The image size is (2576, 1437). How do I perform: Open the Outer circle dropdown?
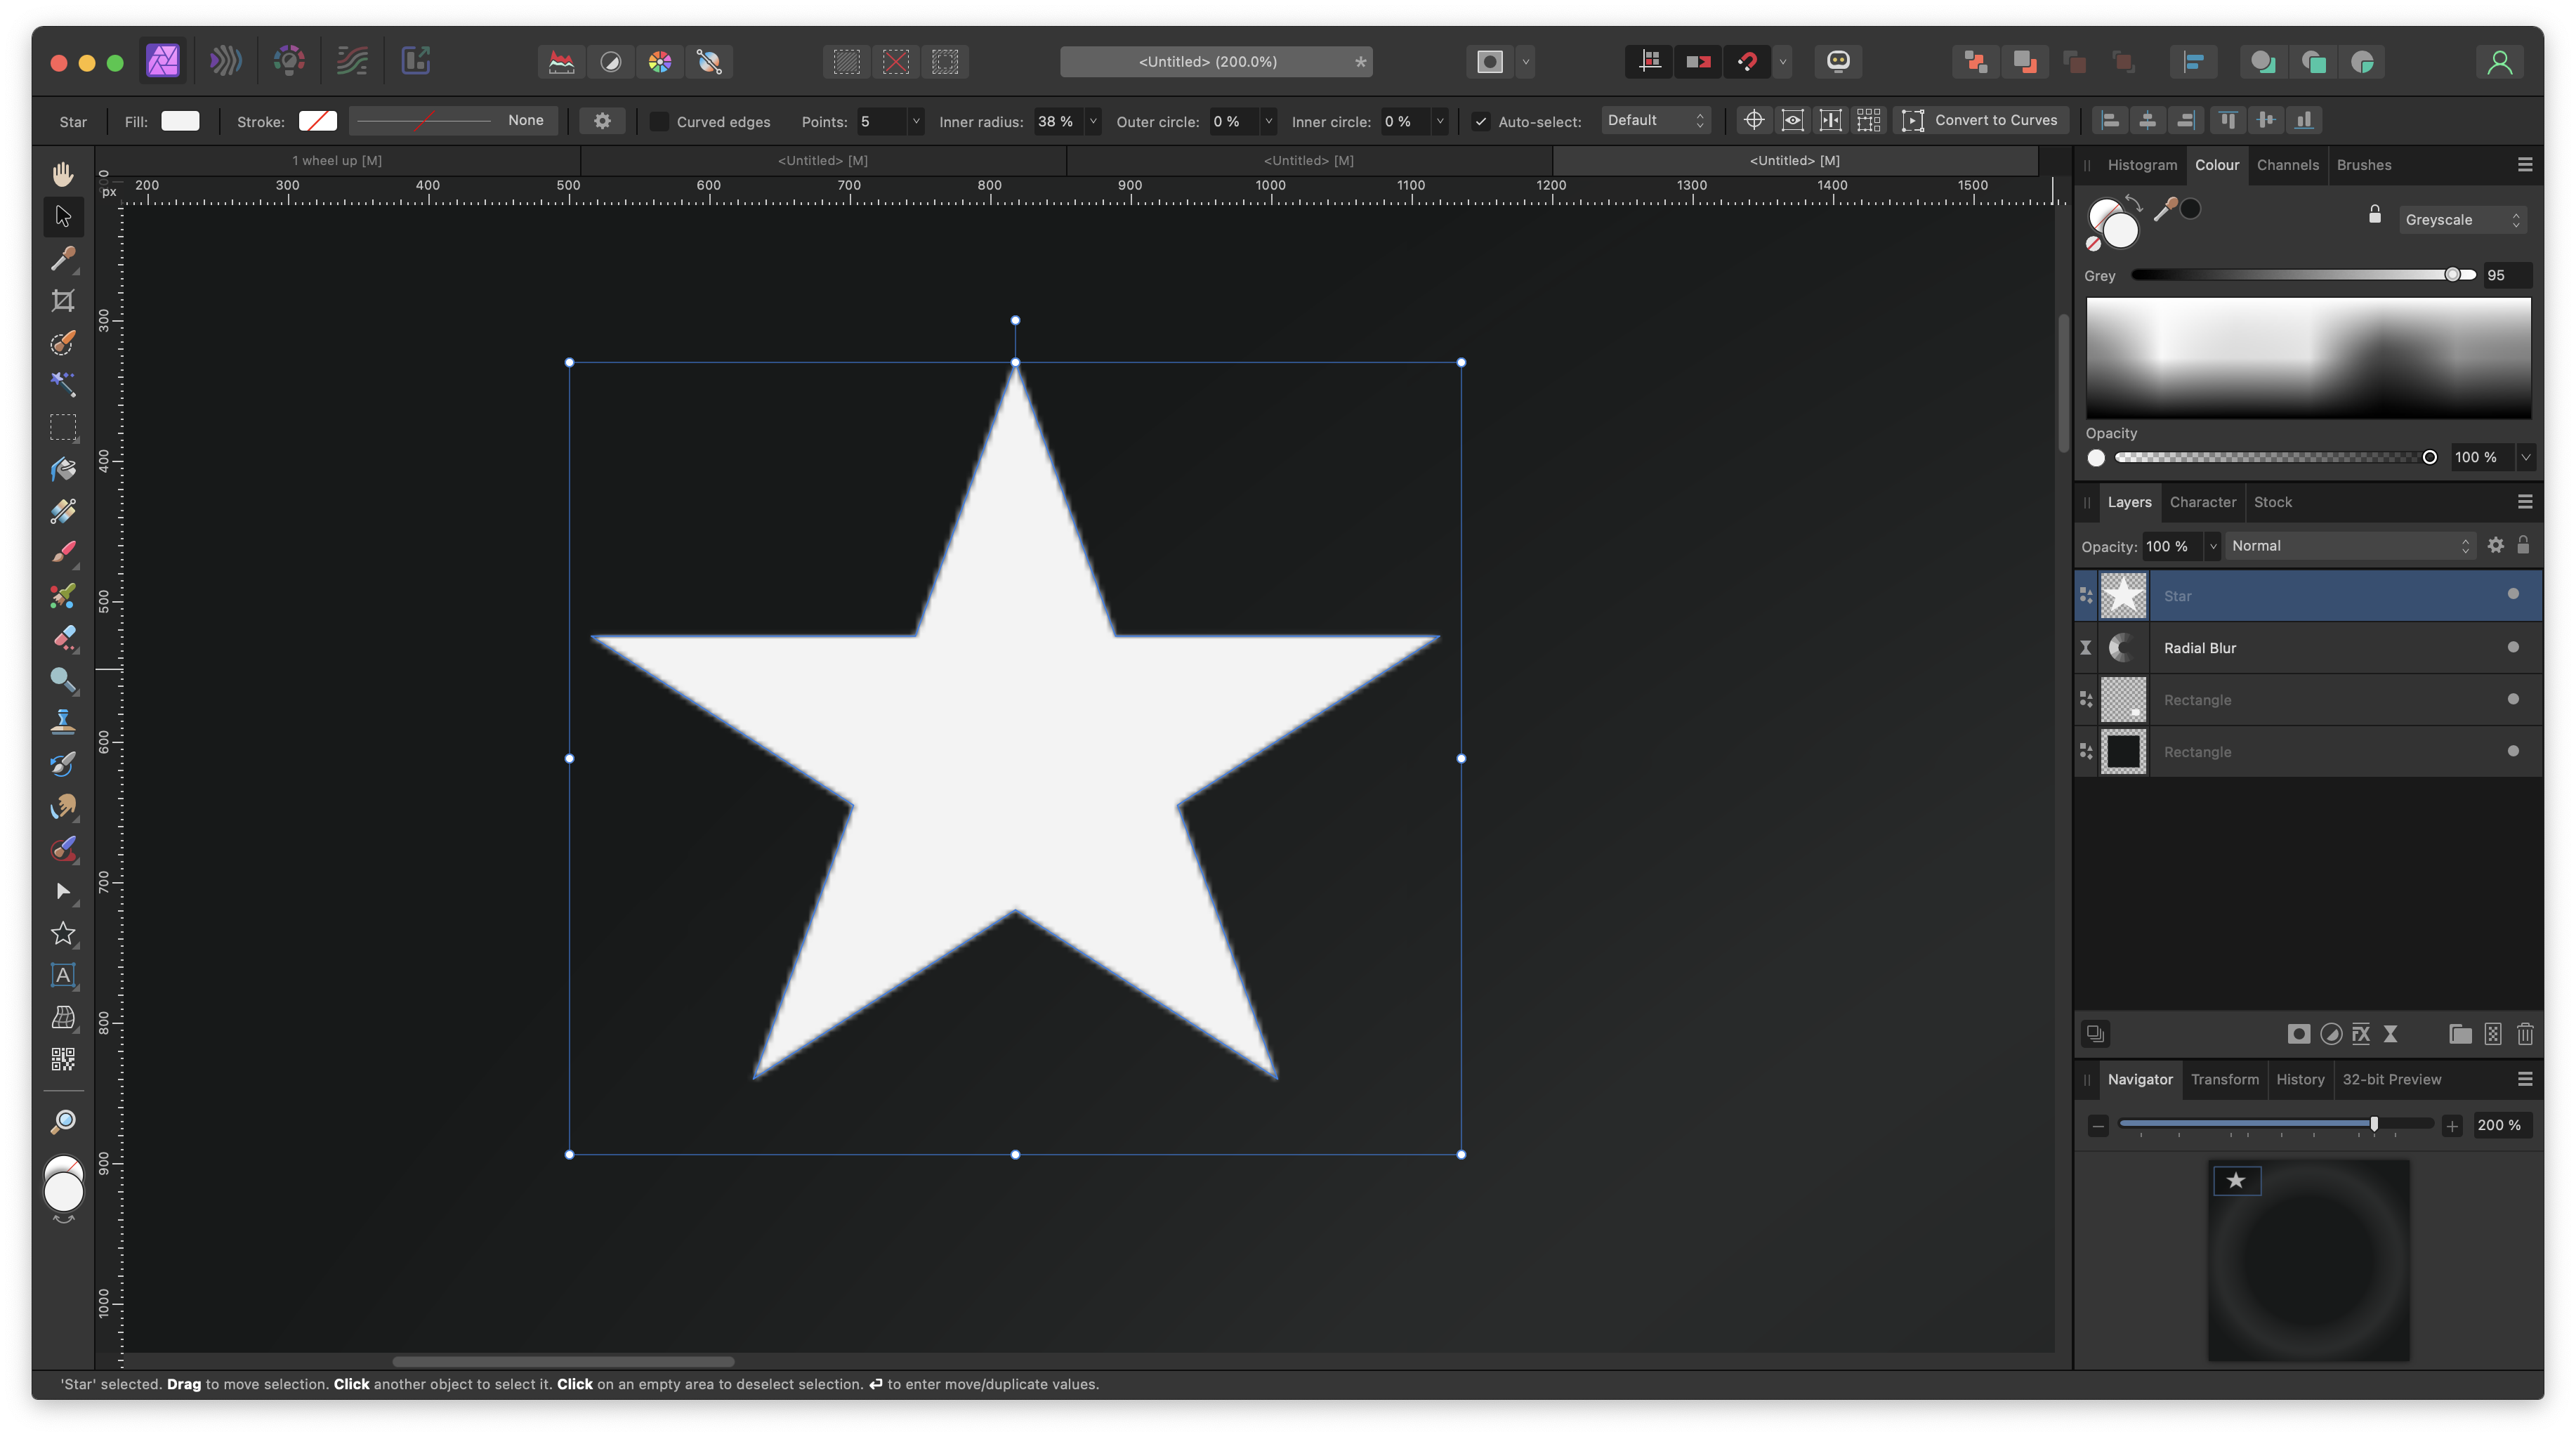(x=1269, y=121)
